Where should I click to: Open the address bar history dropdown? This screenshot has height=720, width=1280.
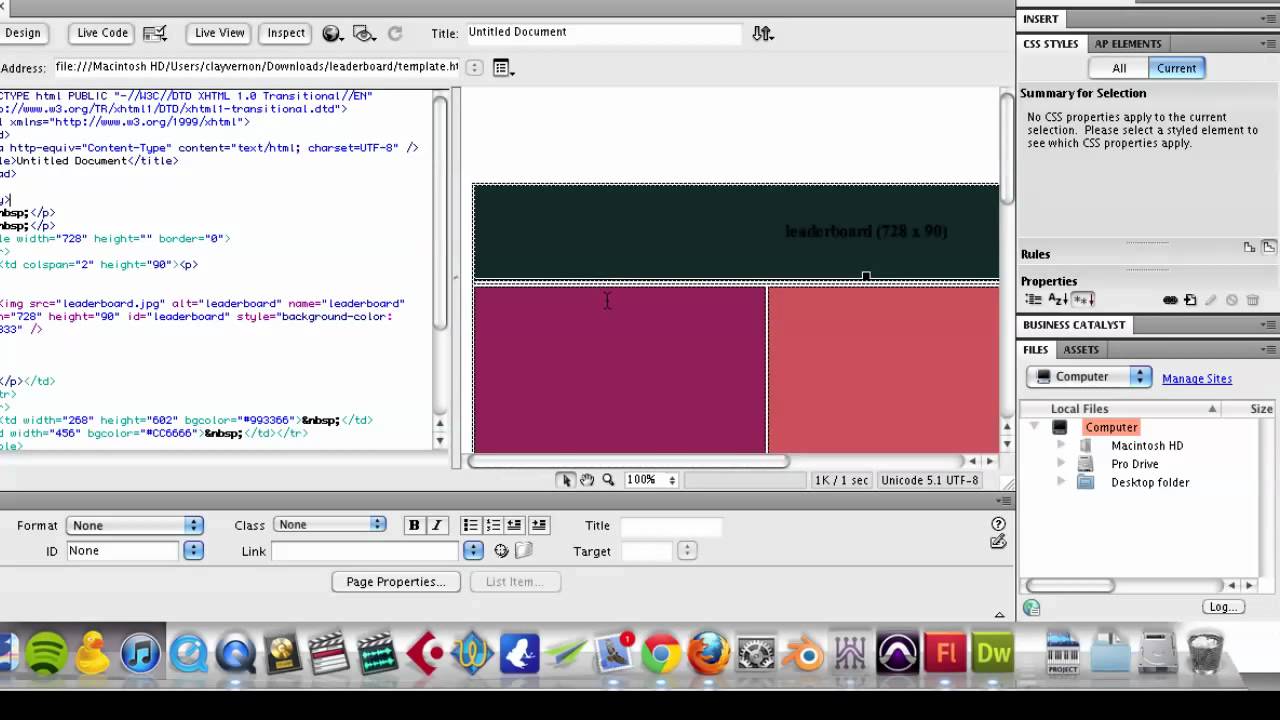(x=474, y=68)
